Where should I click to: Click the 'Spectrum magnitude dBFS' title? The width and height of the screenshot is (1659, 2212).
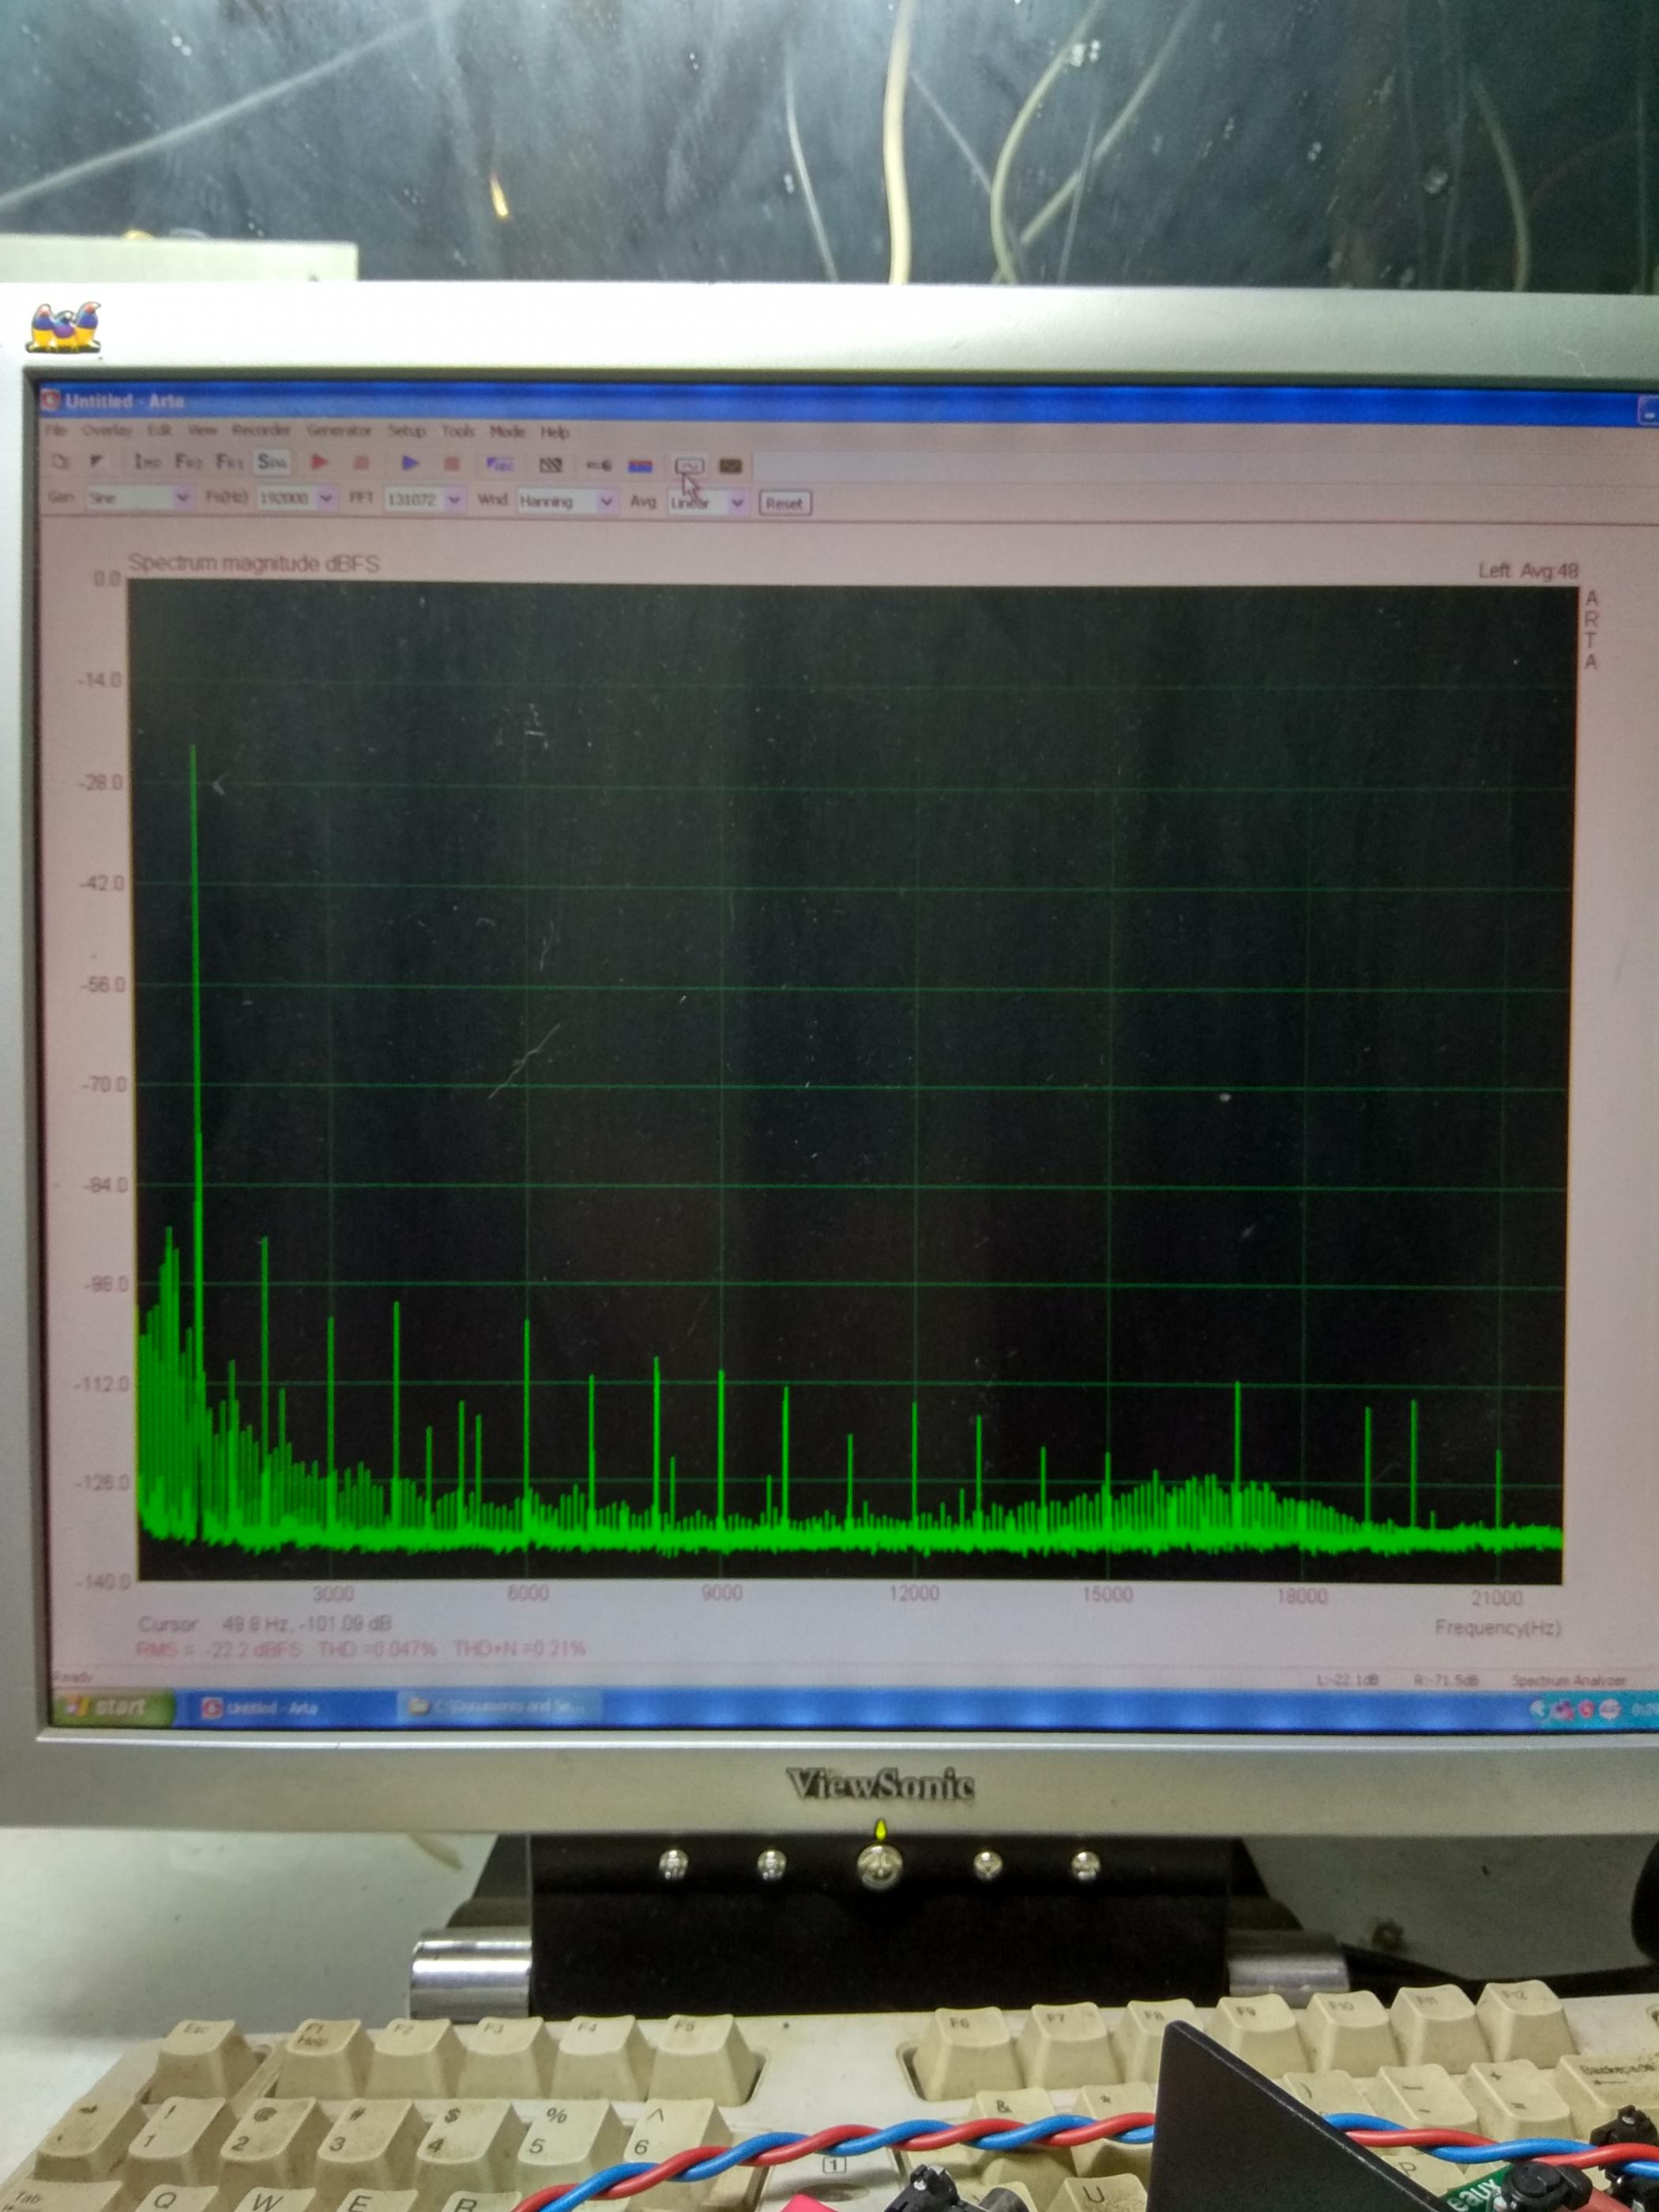[254, 563]
